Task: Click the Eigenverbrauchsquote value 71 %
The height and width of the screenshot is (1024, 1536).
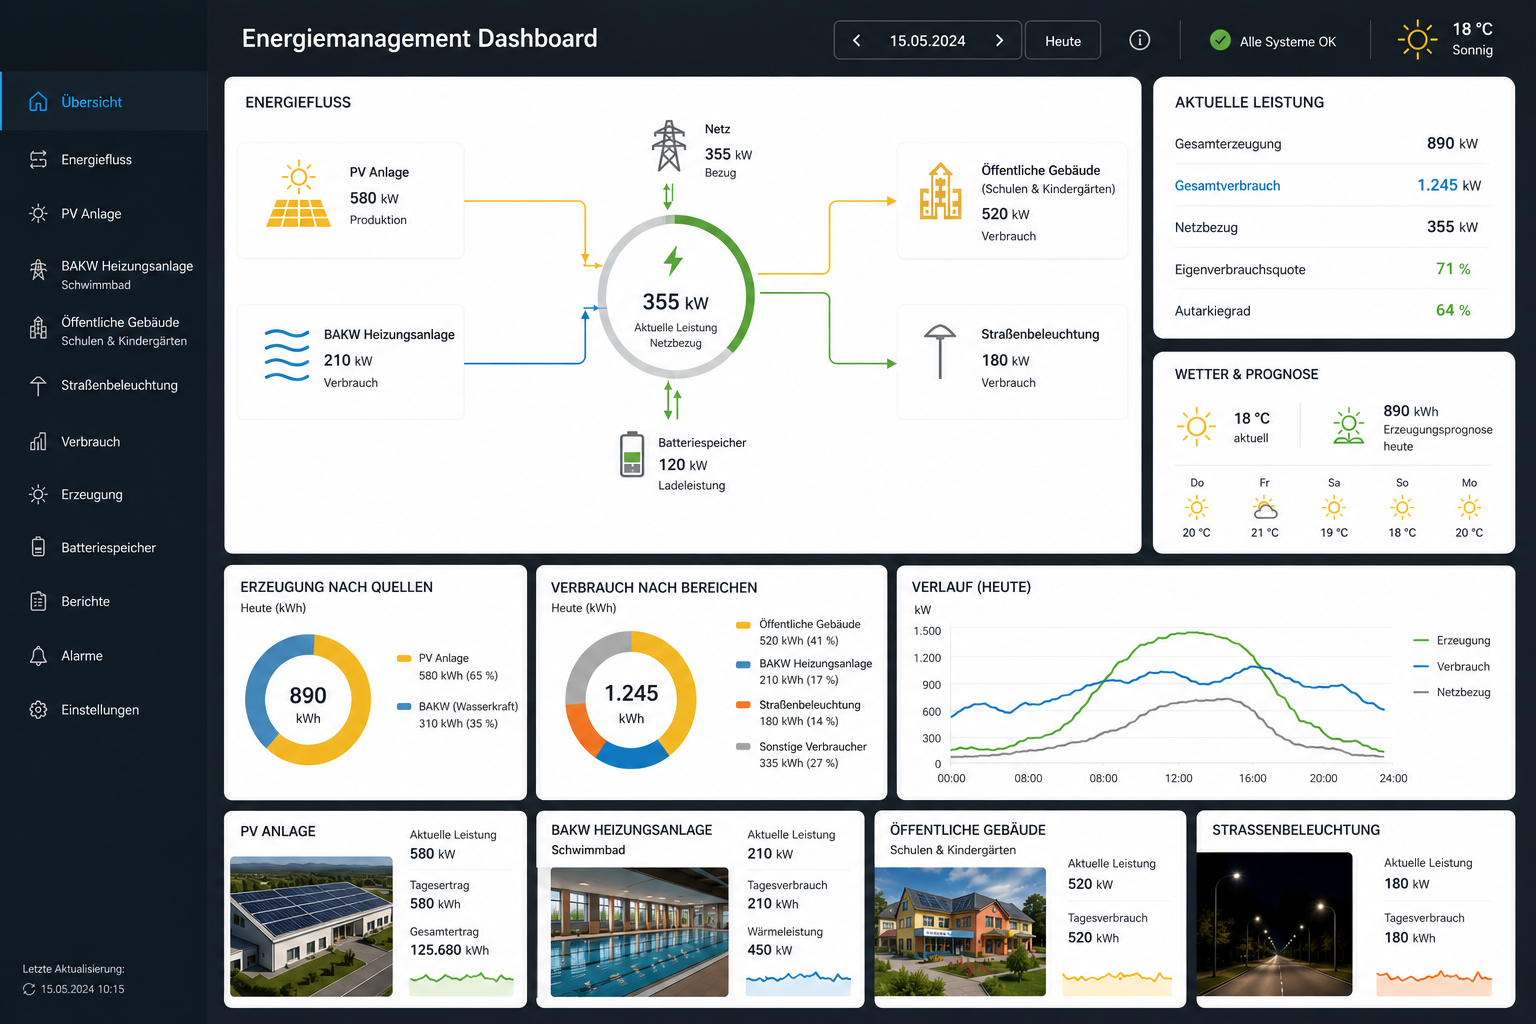Action: point(1453,269)
